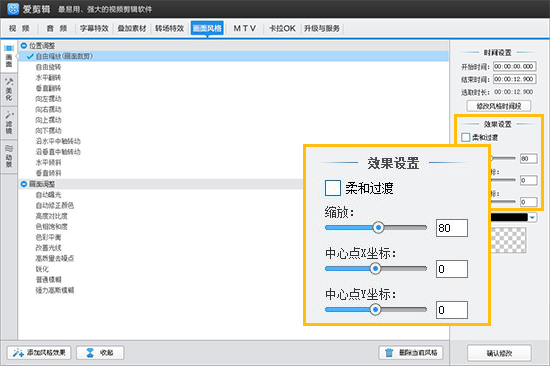
Task: Click the checkered transparent preview thumbnail
Action: pyautogui.click(x=509, y=240)
